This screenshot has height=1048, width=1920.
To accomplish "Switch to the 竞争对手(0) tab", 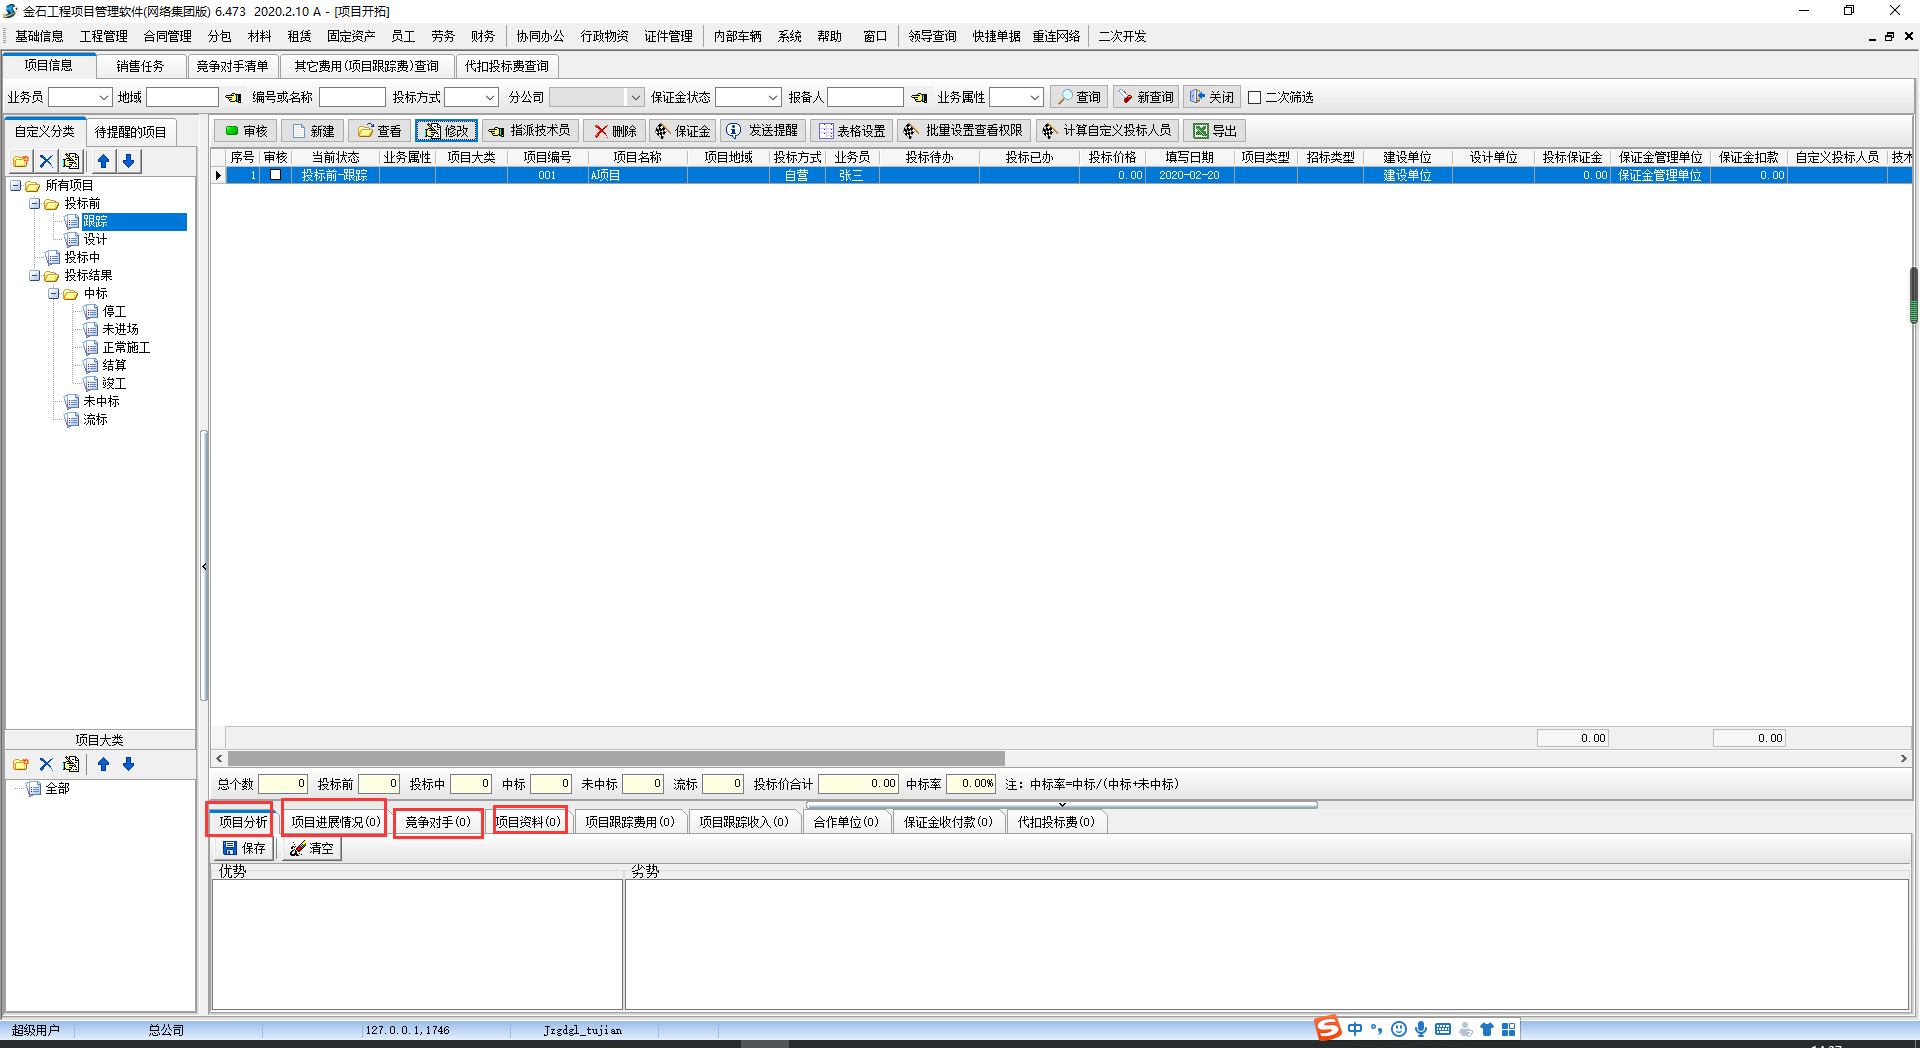I will tap(437, 822).
